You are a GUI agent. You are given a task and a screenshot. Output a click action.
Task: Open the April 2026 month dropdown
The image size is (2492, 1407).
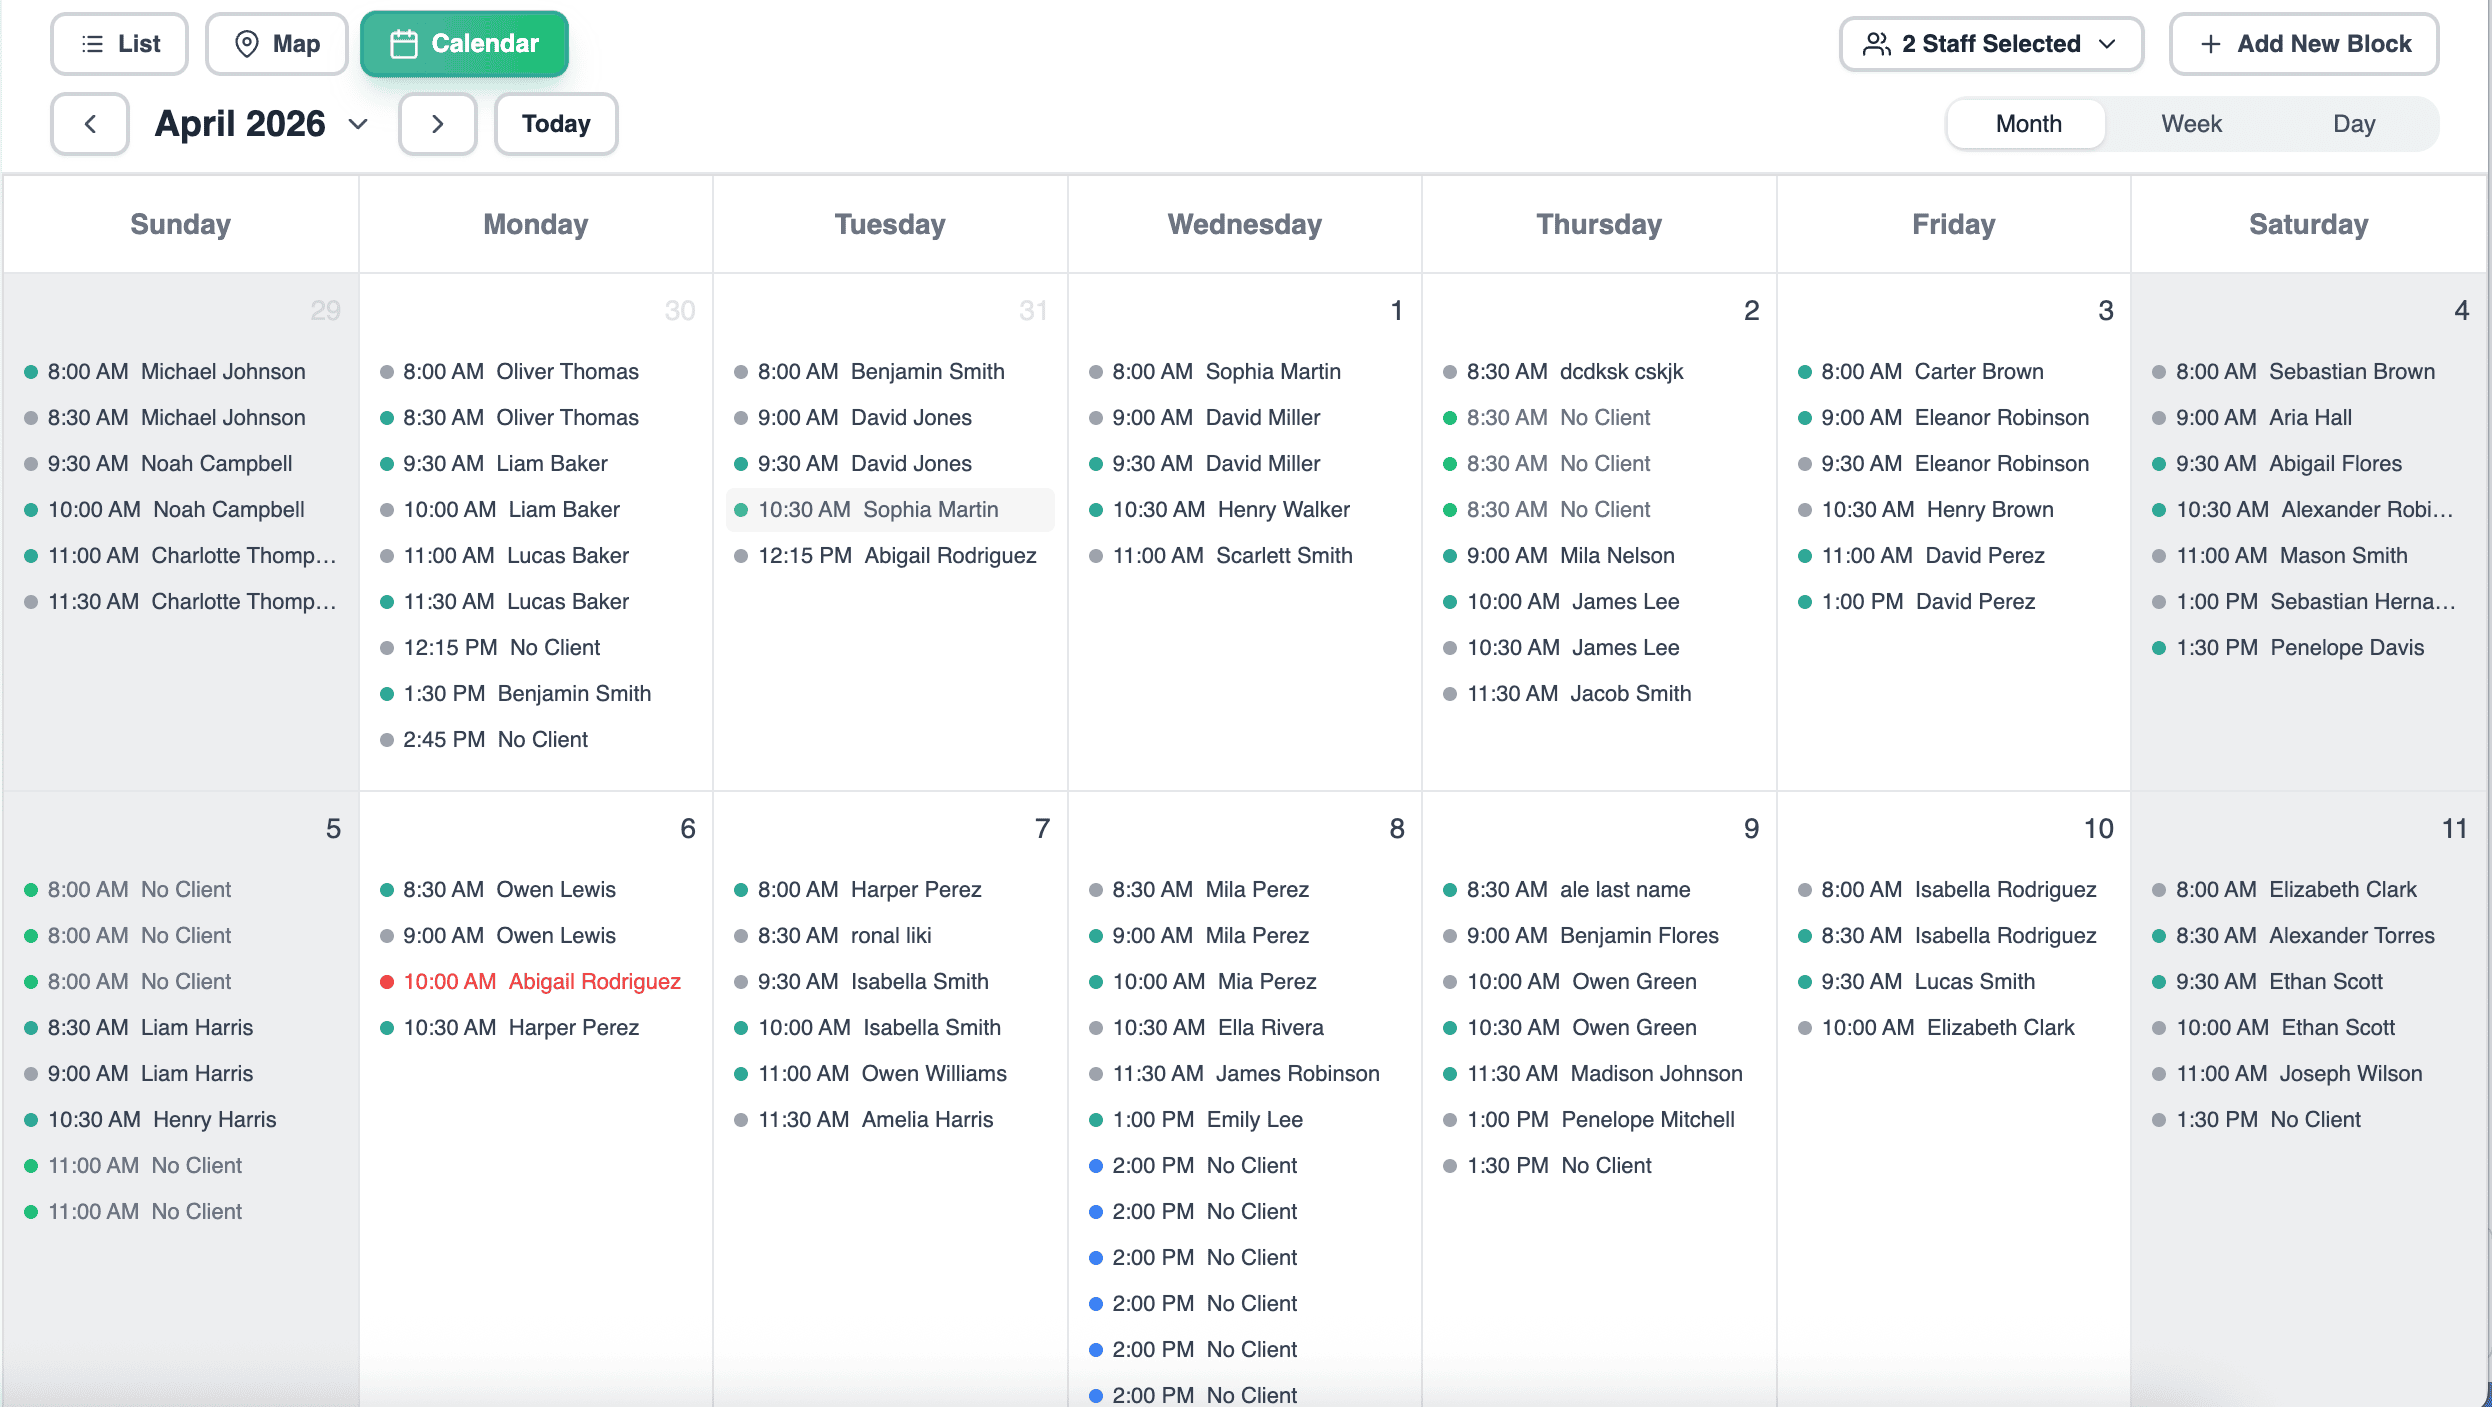240,124
